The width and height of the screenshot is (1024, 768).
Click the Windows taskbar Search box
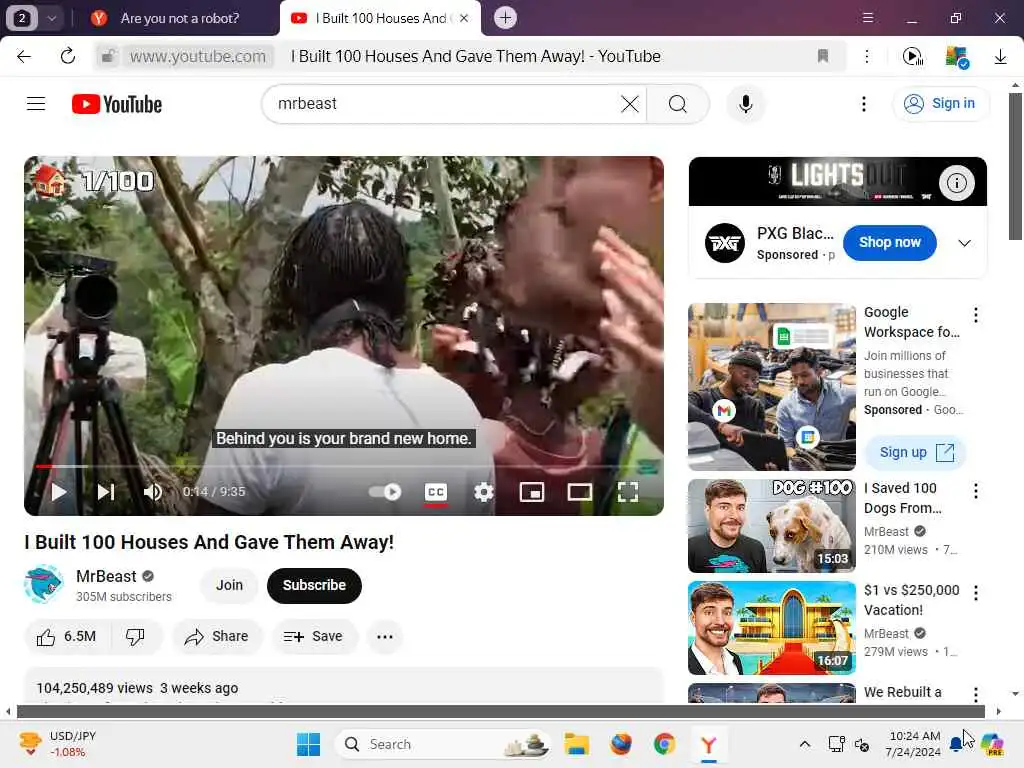click(x=442, y=744)
